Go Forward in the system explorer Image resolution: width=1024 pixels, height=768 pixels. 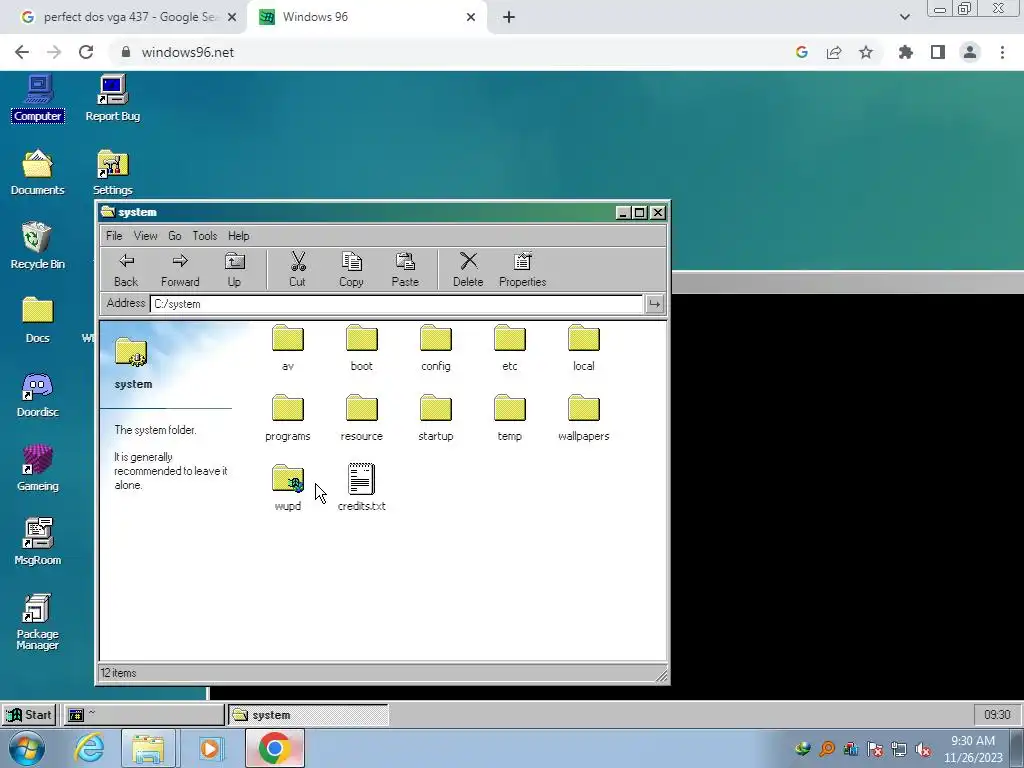tap(180, 270)
